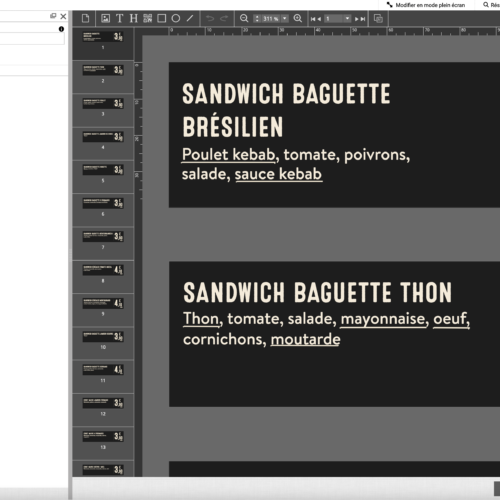Select the ellipse shape tool
Image resolution: width=500 pixels, height=500 pixels.
pos(176,18)
